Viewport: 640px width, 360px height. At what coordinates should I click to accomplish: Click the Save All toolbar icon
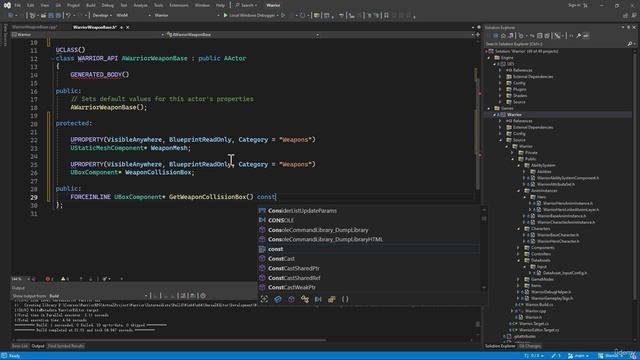[58, 15]
